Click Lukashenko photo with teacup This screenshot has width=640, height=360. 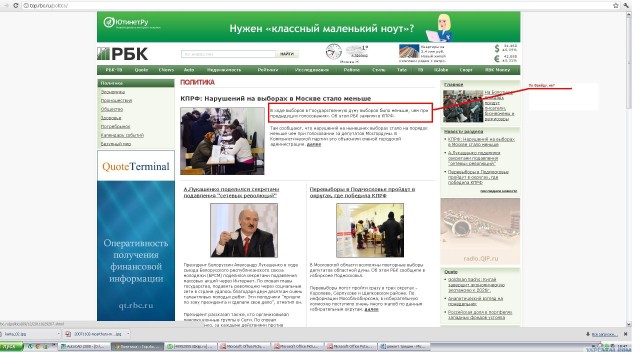pos(244,230)
